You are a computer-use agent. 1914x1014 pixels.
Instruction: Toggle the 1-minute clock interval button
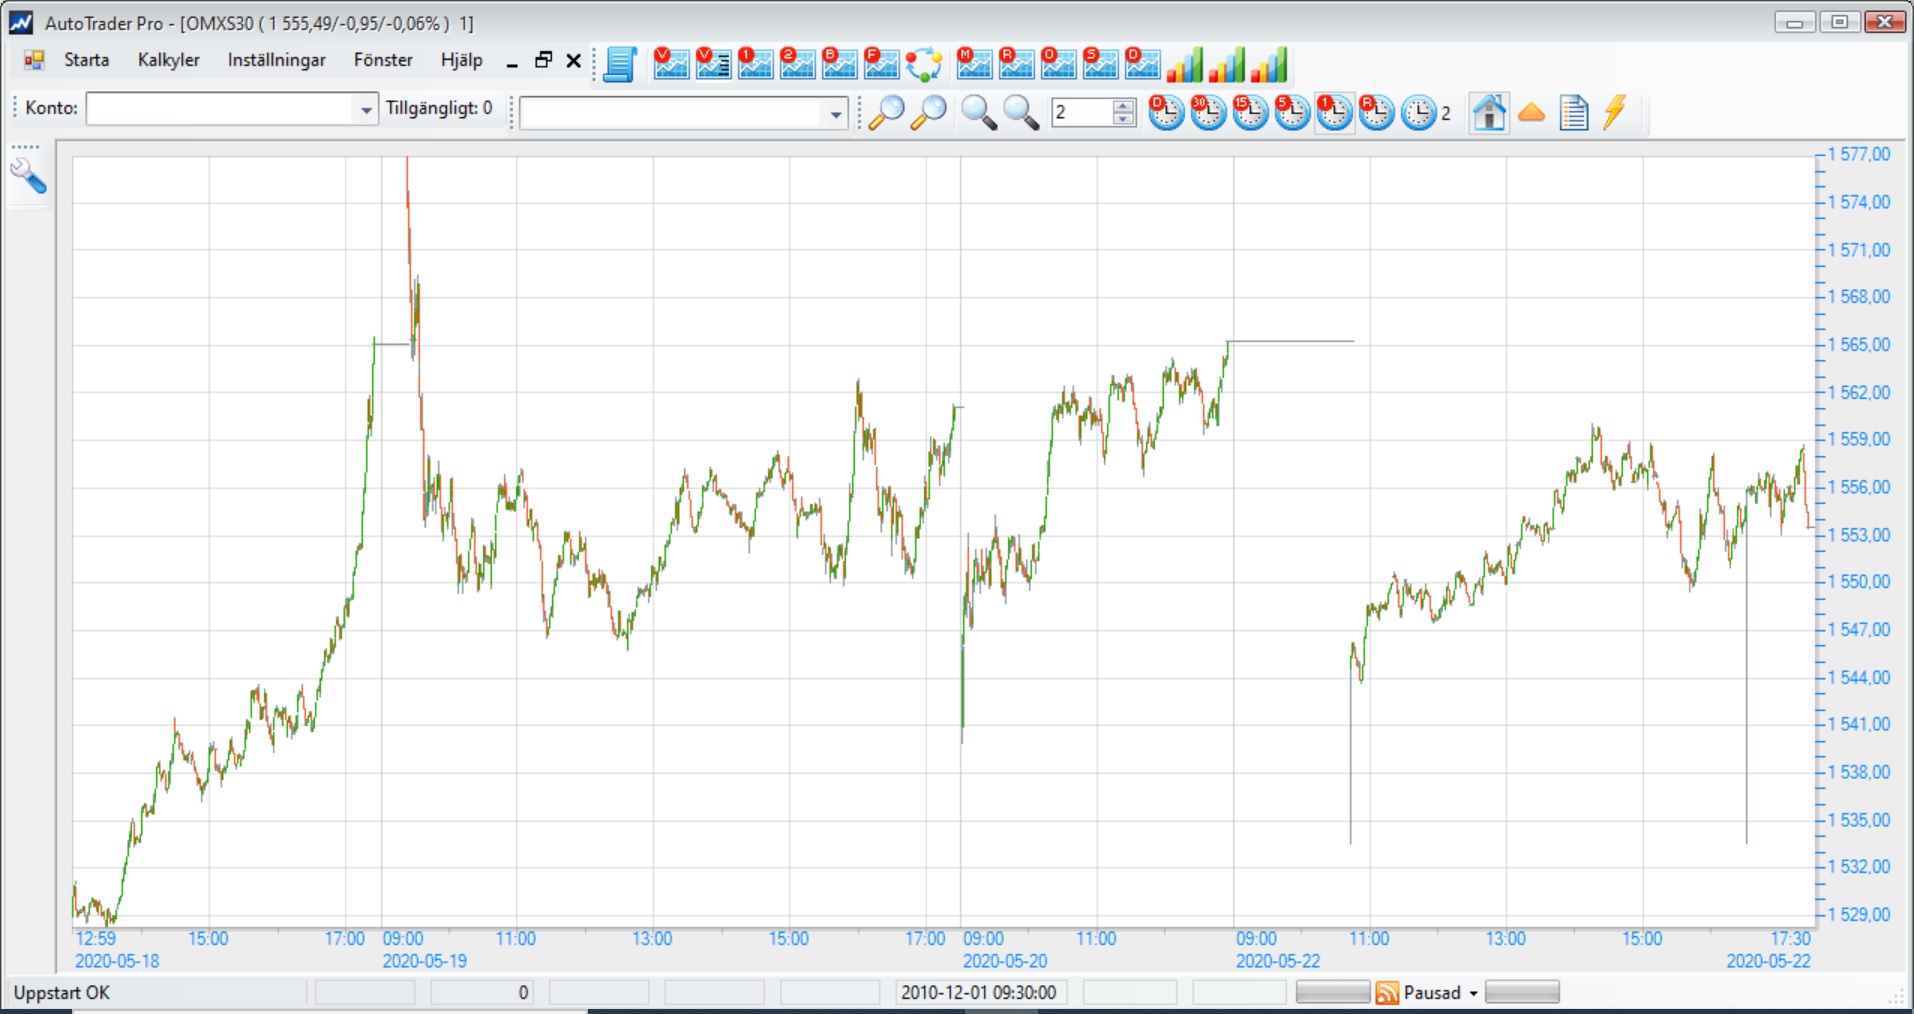coord(1334,113)
